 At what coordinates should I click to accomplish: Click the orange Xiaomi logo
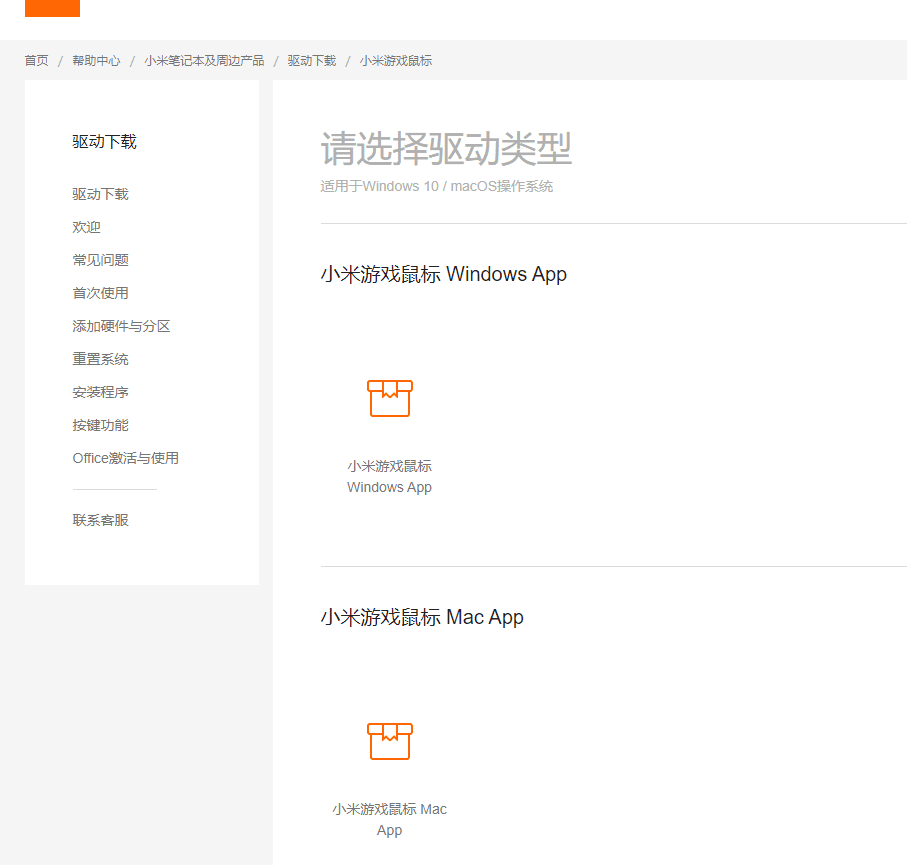coord(52,8)
